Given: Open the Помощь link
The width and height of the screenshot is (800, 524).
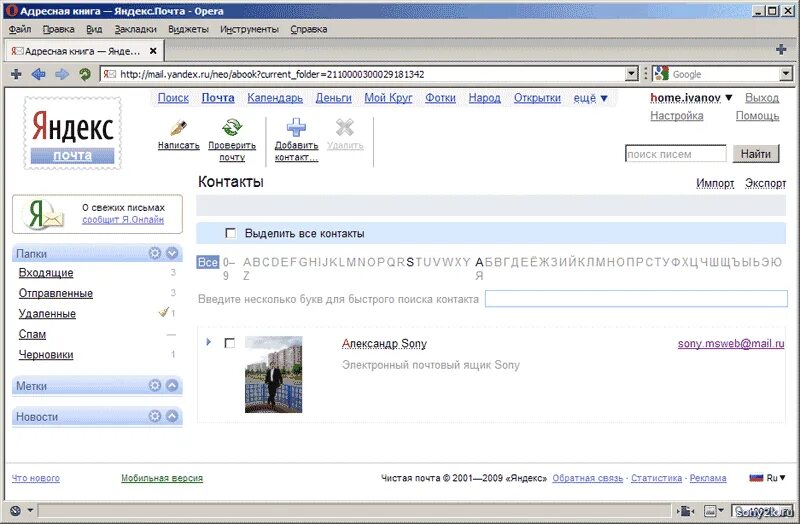Looking at the screenshot, I should [x=757, y=116].
